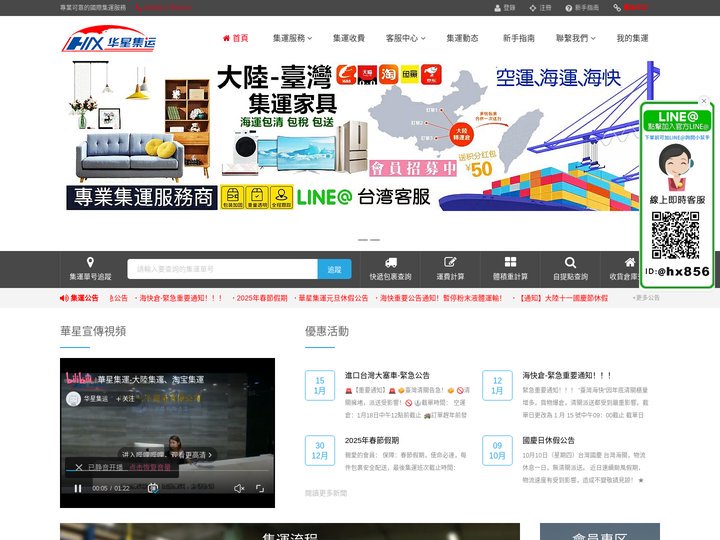Click the blue 追蹤 track button

334,269
